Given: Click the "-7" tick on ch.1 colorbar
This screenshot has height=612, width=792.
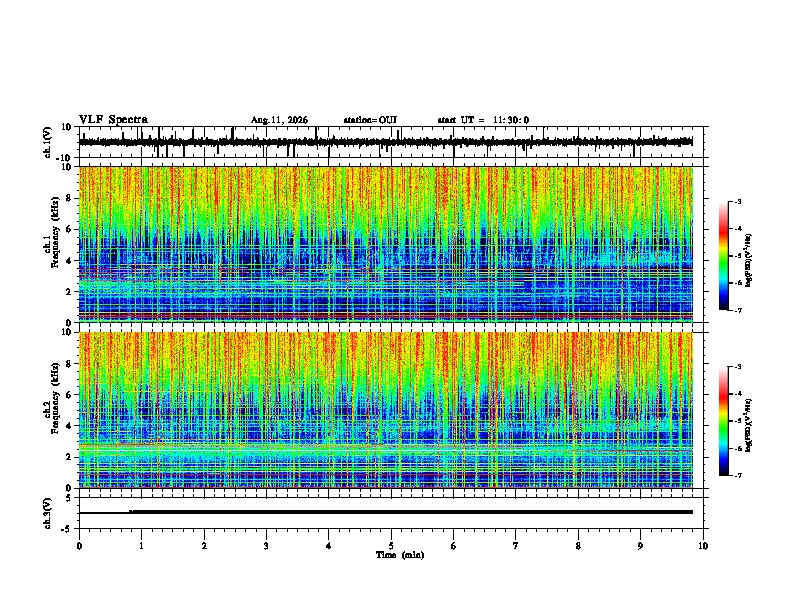Looking at the screenshot, I should [x=737, y=310].
